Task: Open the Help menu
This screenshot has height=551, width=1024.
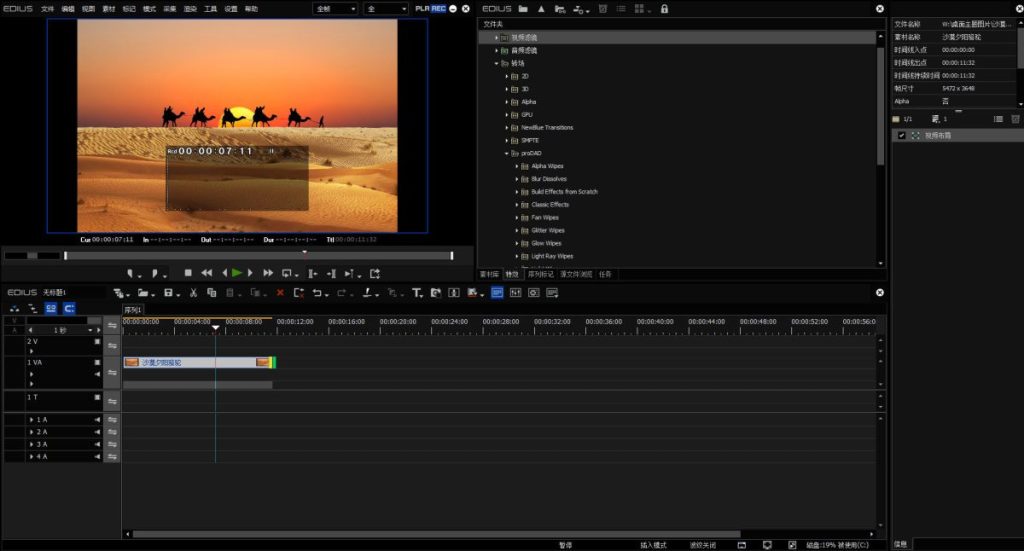Action: [251, 8]
